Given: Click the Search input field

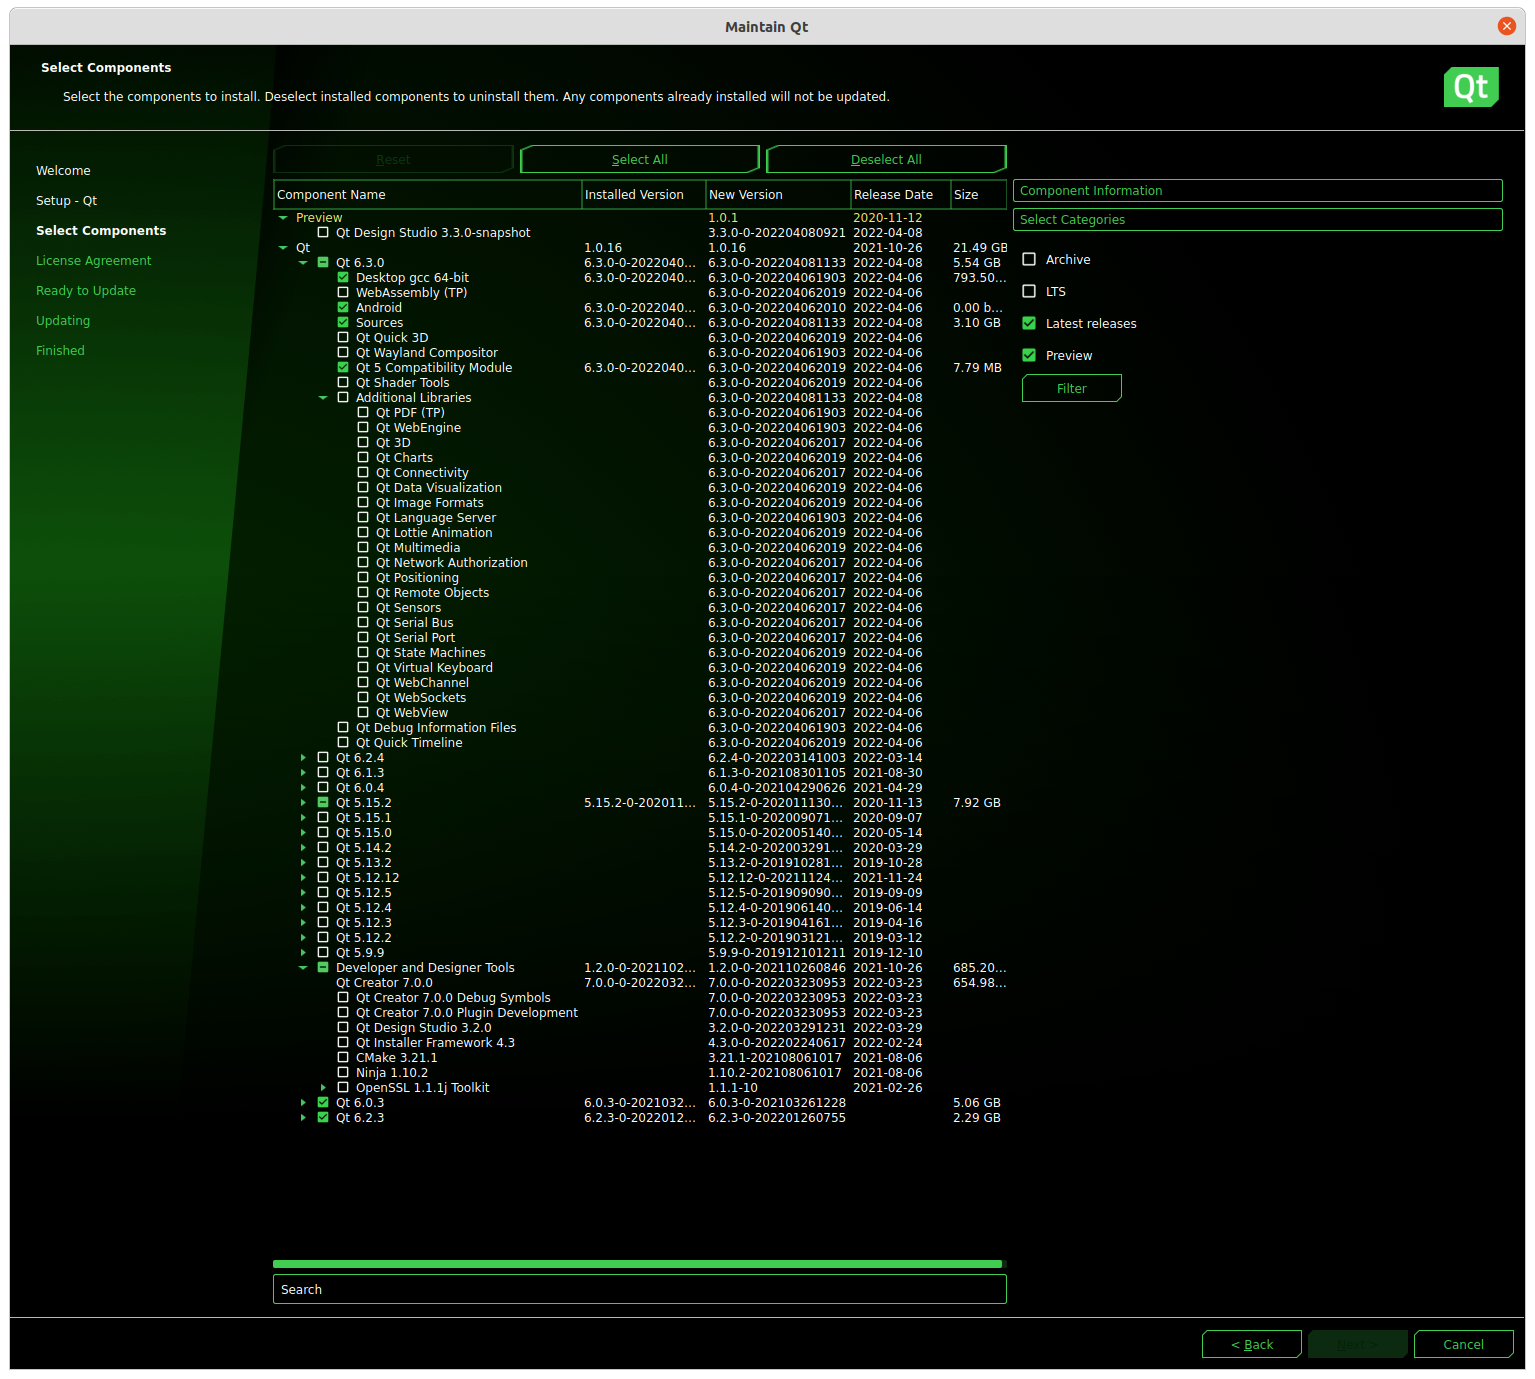Looking at the screenshot, I should click(x=639, y=1289).
